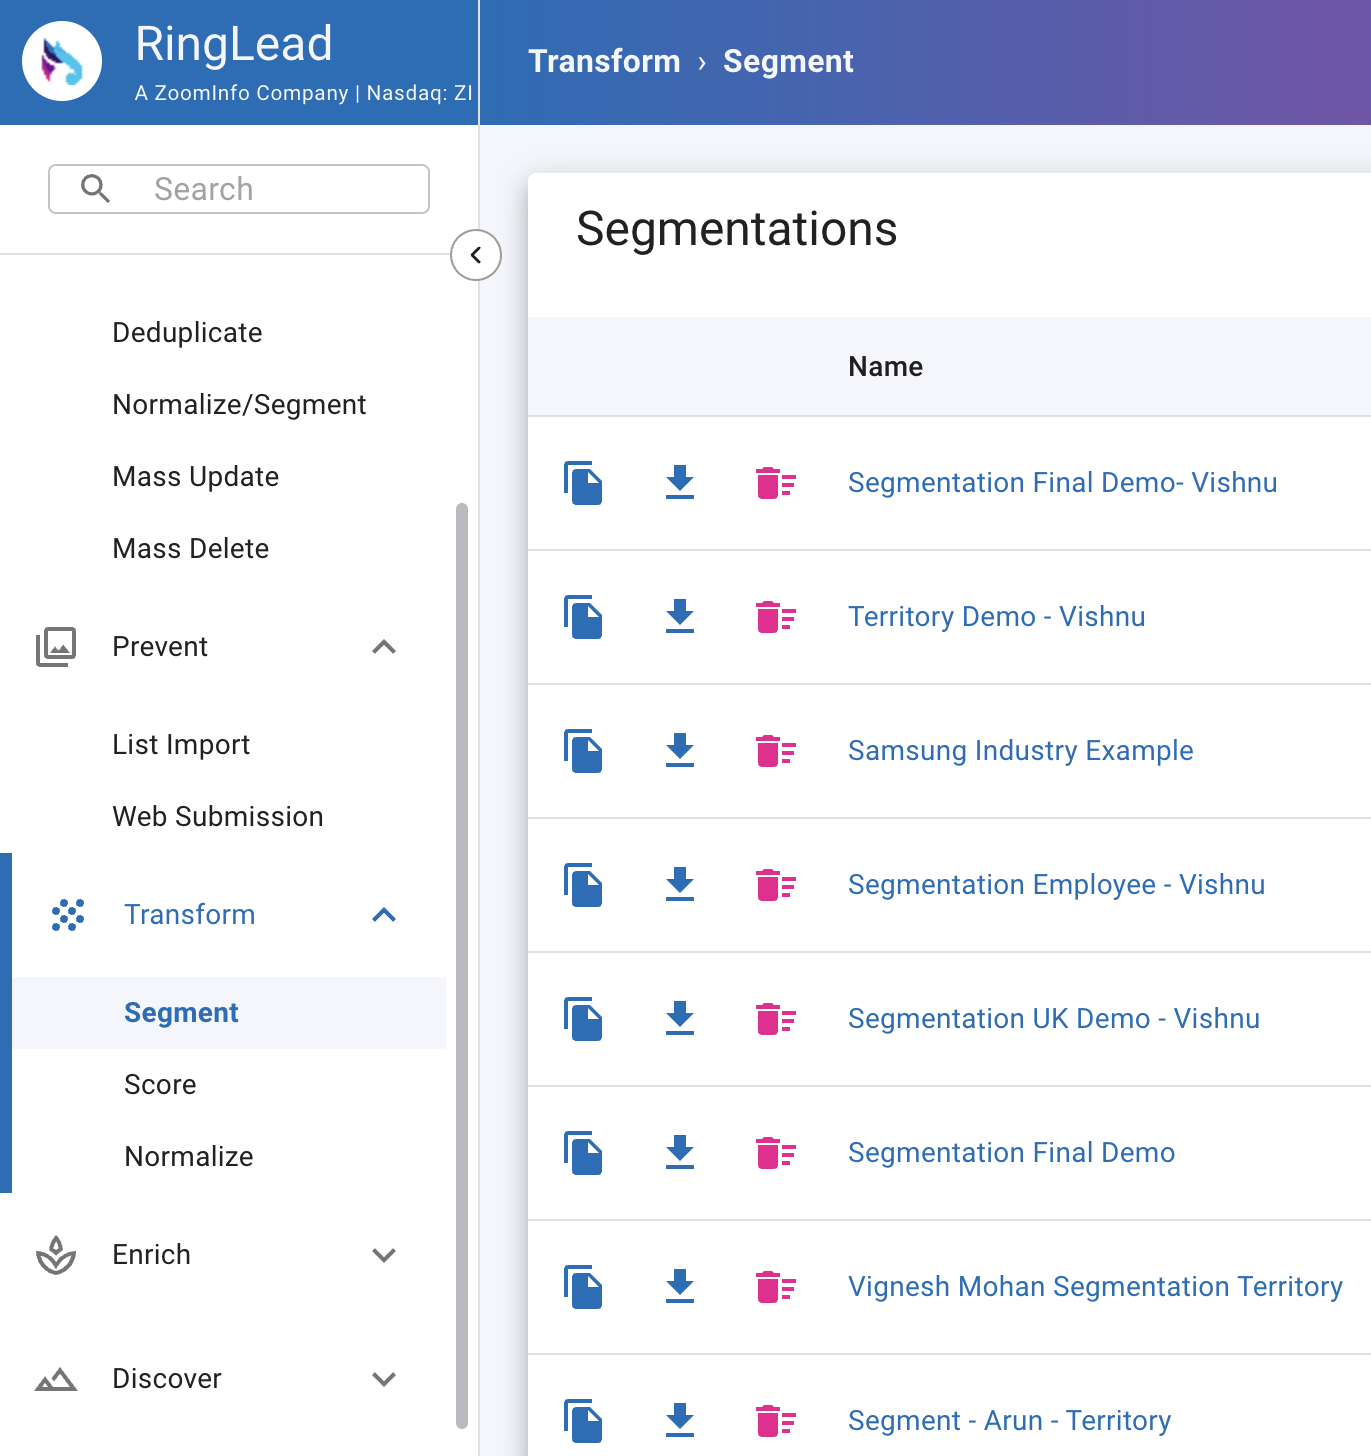Delete the Vignesh Mohan Segmentation Territory entry
The width and height of the screenshot is (1371, 1456).
(x=777, y=1288)
